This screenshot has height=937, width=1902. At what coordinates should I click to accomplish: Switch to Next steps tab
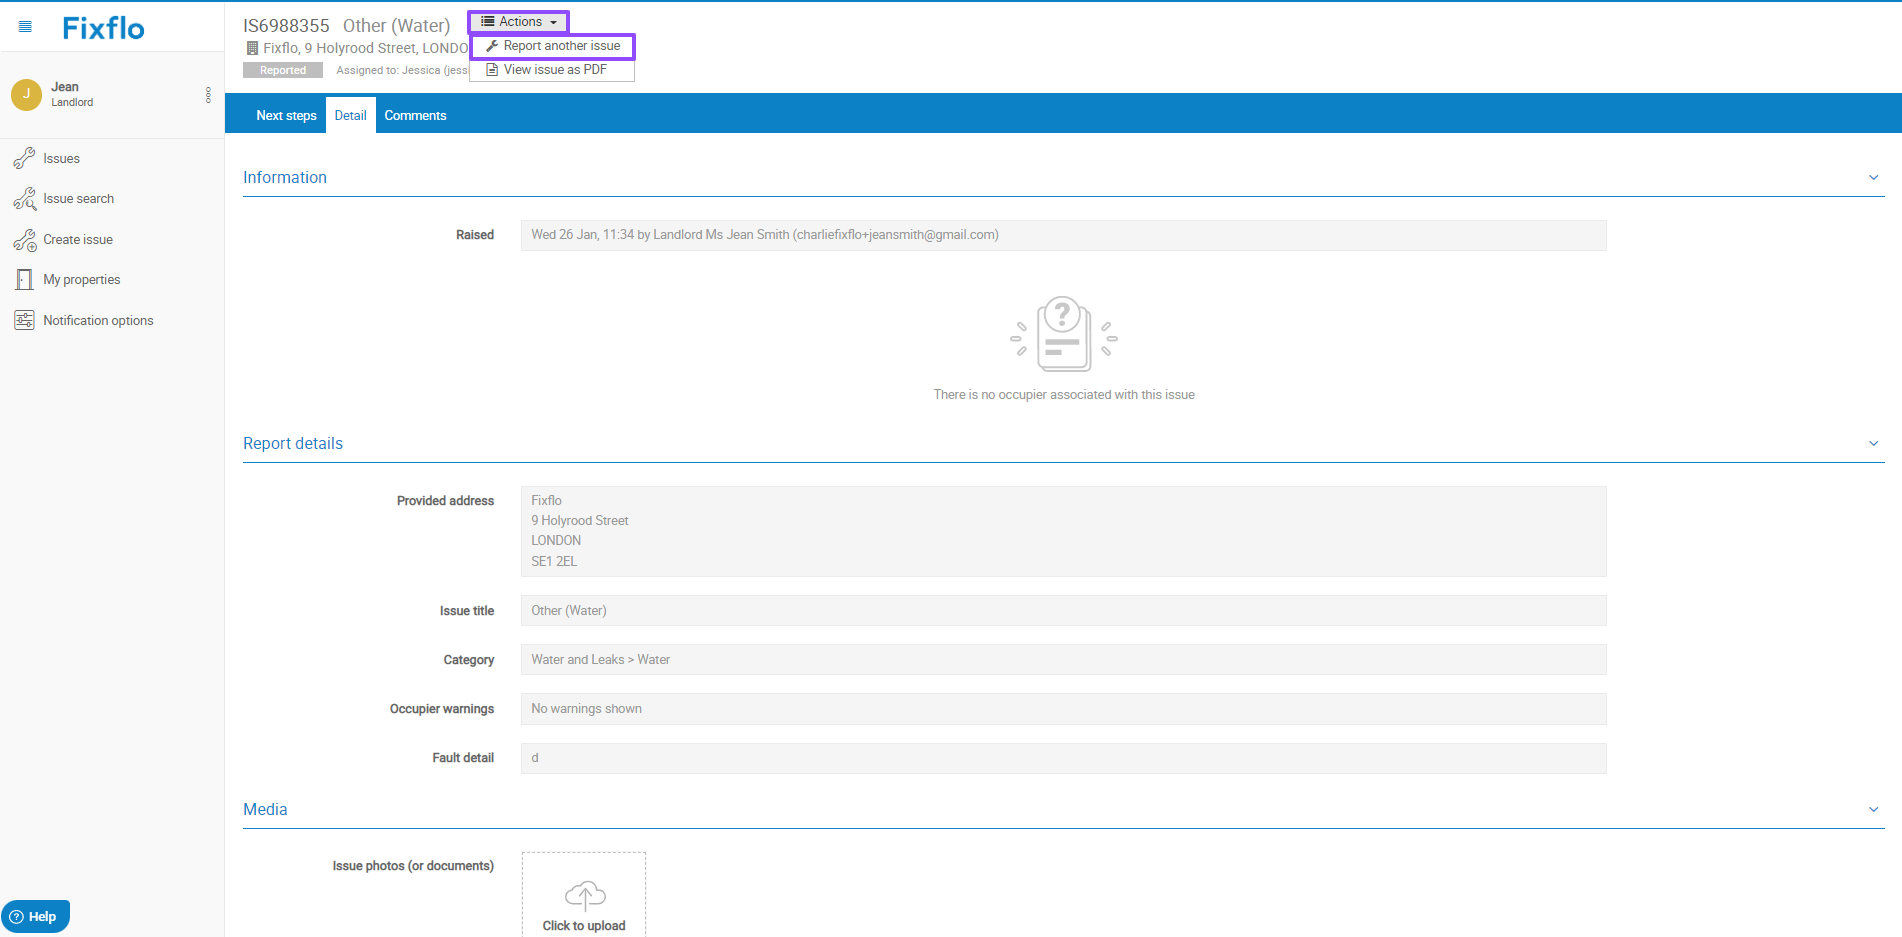[286, 115]
